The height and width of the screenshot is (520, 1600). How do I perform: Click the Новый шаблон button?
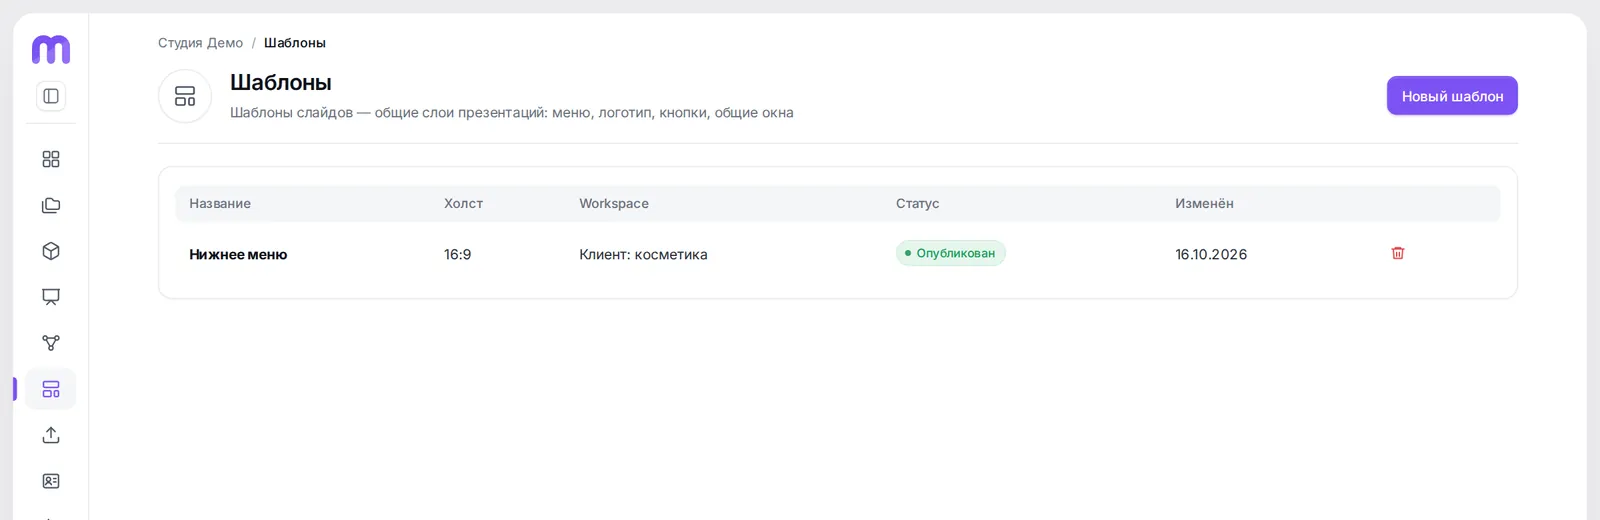(1452, 96)
